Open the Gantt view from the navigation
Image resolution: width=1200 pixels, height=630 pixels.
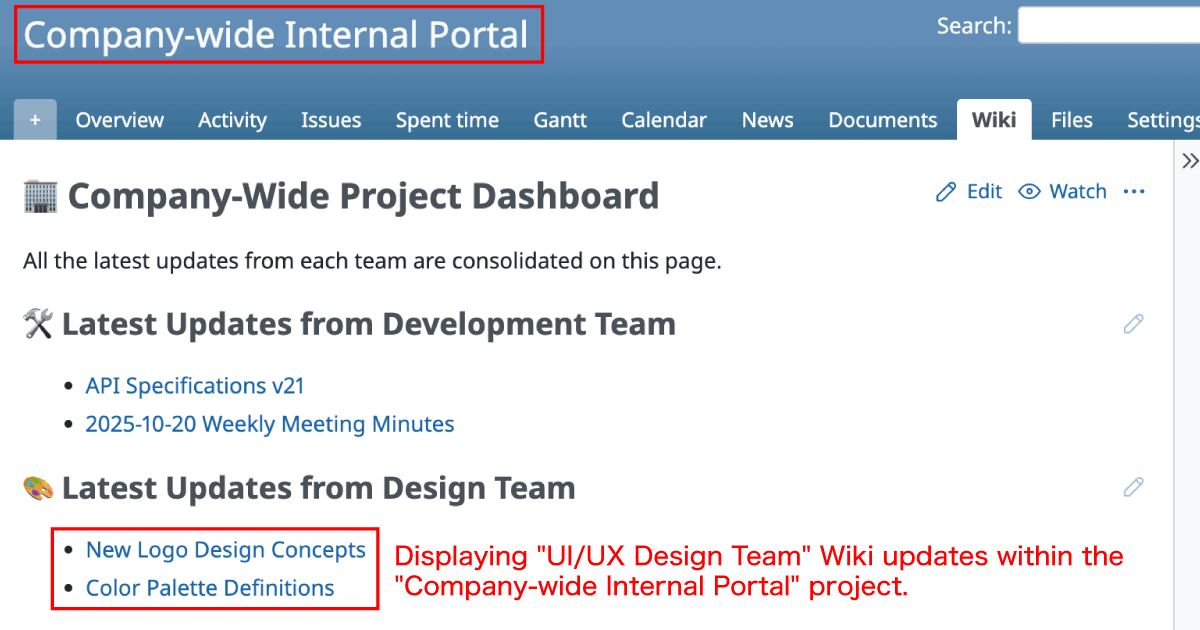(559, 119)
